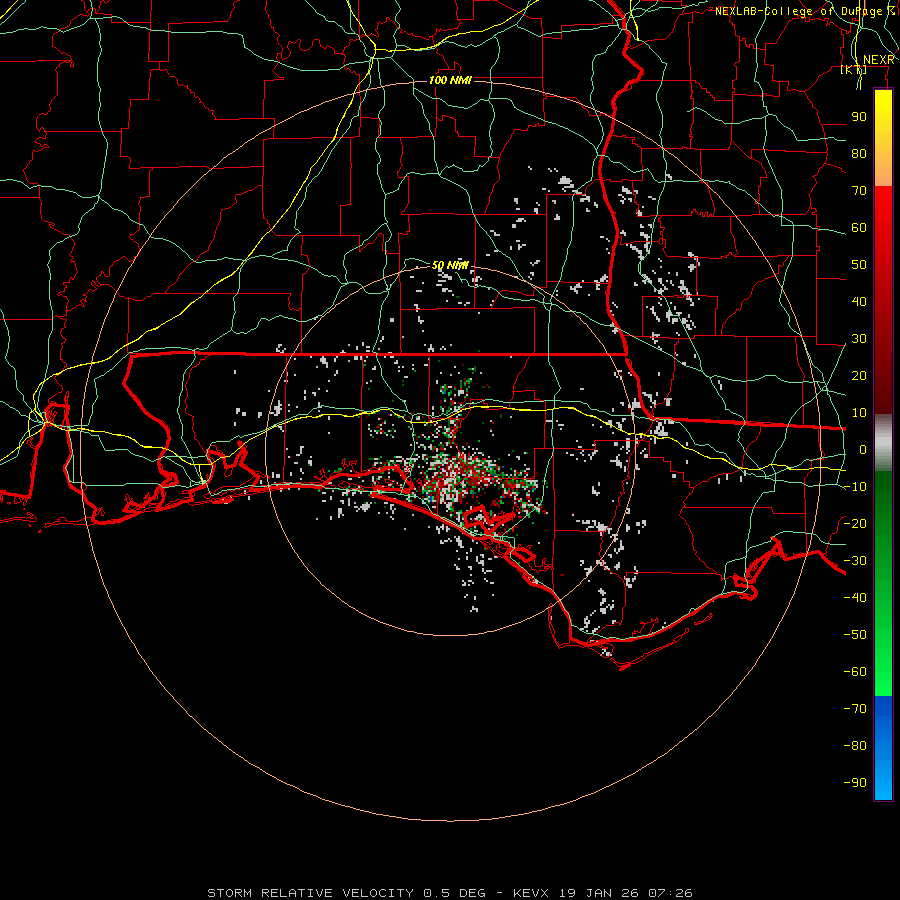This screenshot has width=900, height=900.
Task: Click the gray zero-velocity segment of the color bar
Action: (883, 443)
